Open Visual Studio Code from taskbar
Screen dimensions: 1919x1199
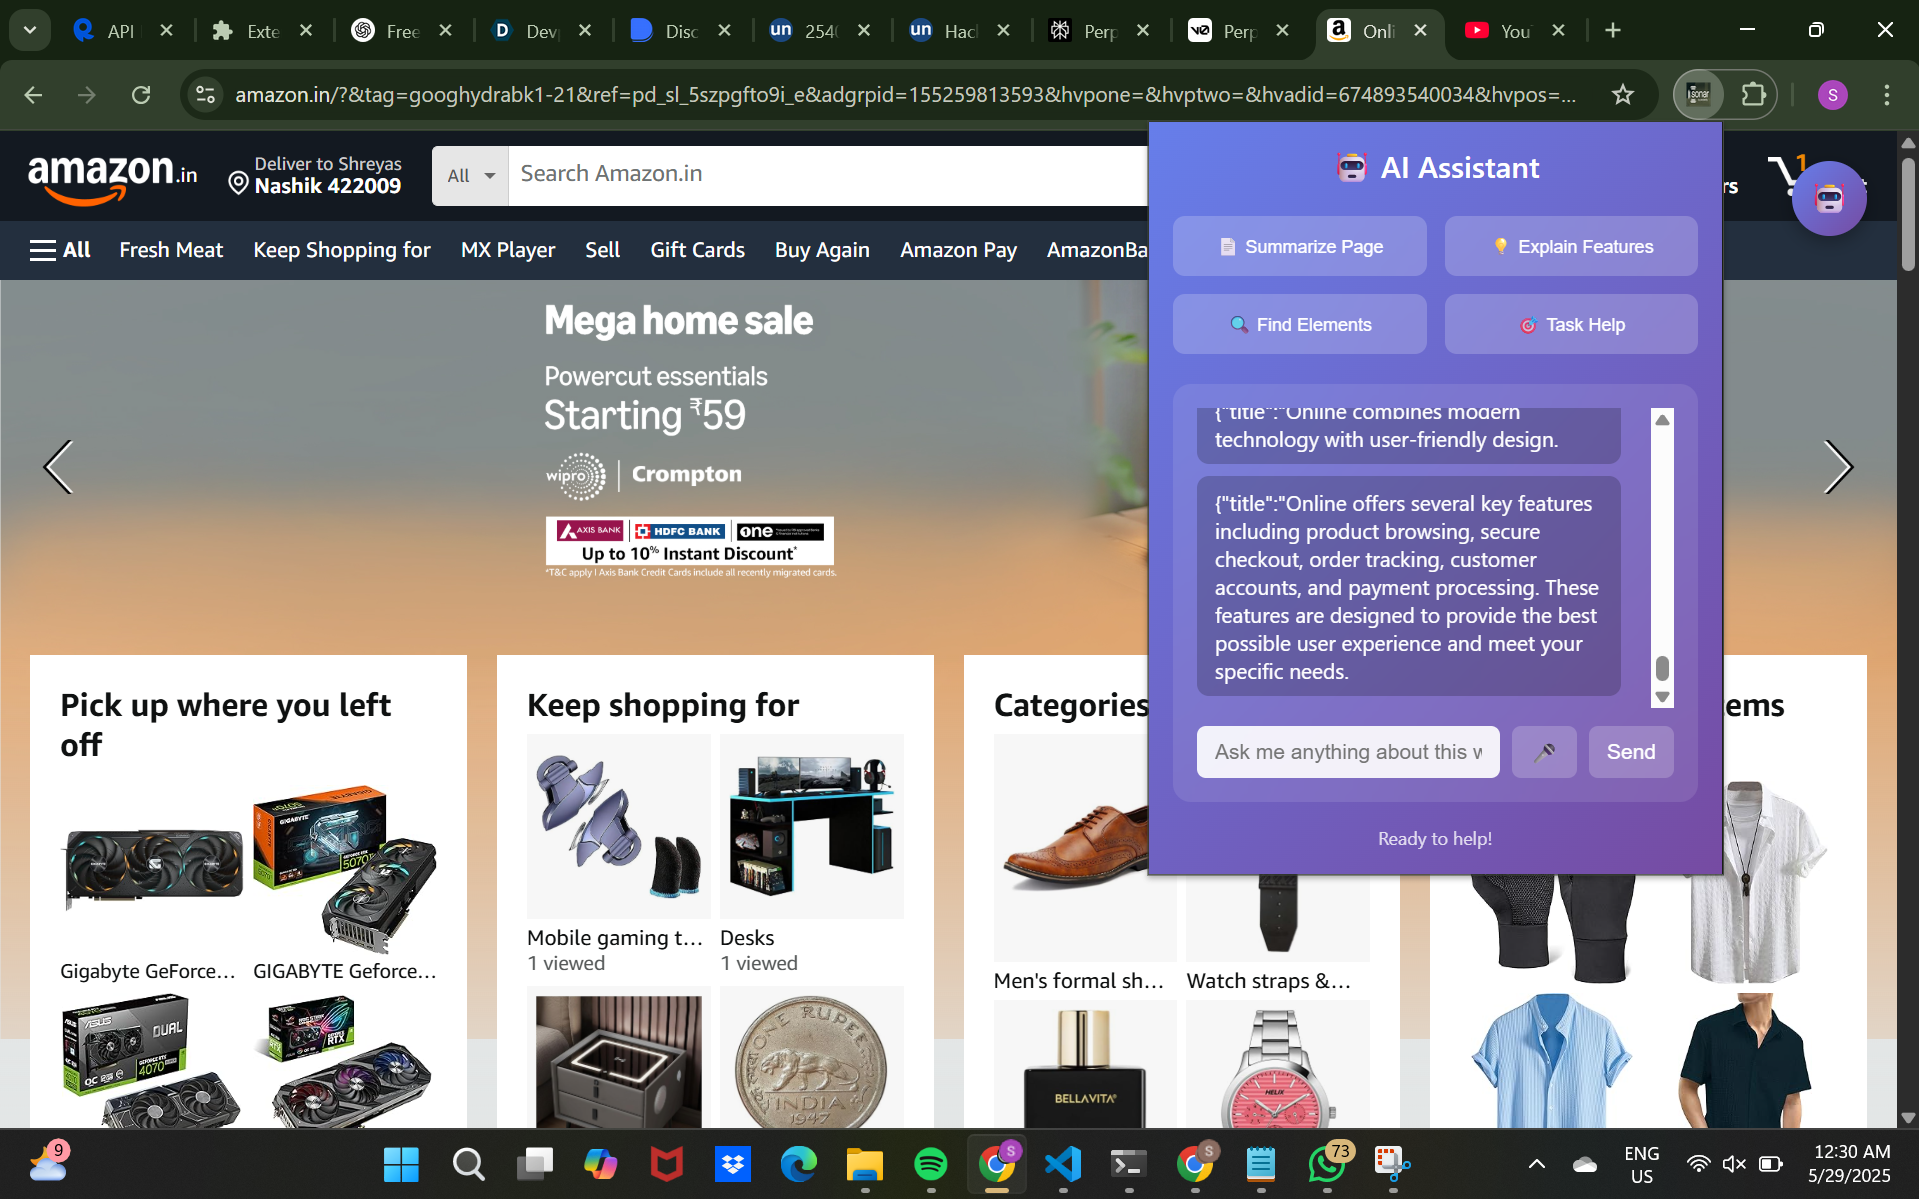(1063, 1164)
